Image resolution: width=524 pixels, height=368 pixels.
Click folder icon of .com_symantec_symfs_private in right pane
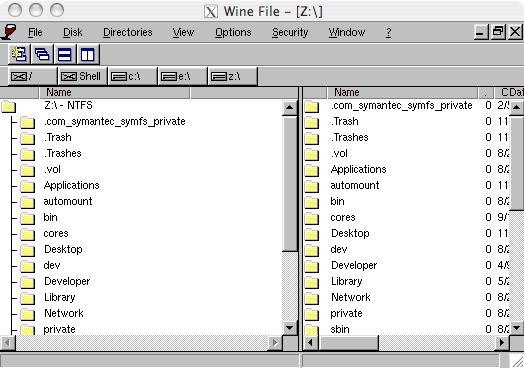tap(311, 106)
